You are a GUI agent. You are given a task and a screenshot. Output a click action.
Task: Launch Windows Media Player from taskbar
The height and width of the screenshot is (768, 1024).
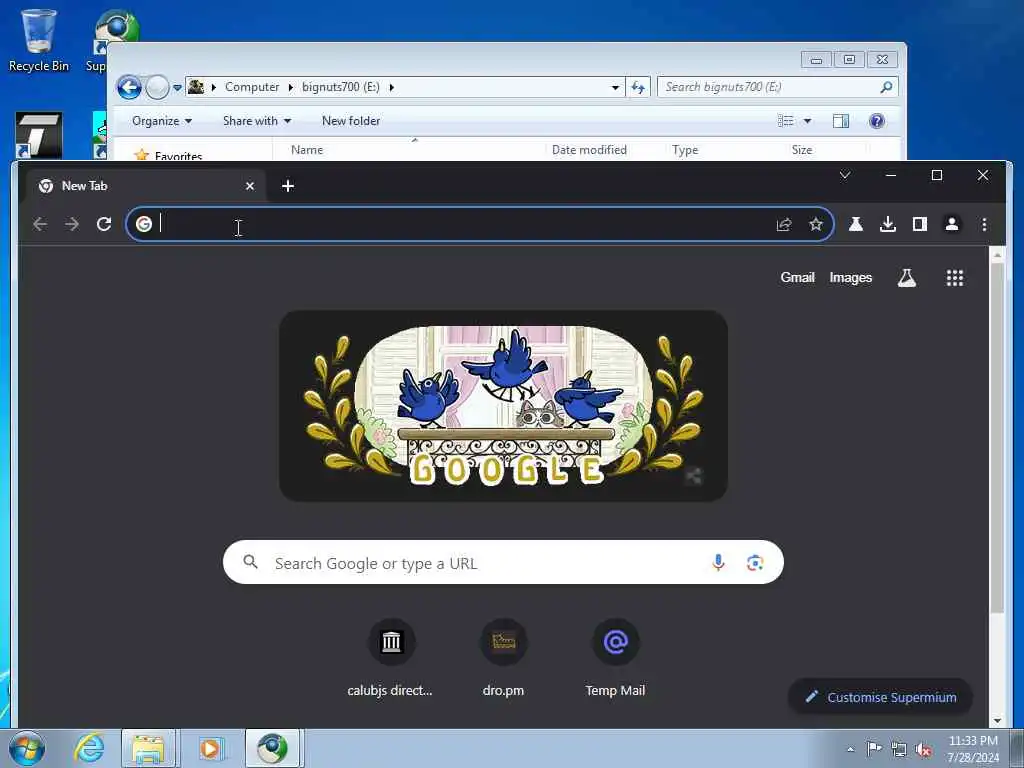pos(210,748)
